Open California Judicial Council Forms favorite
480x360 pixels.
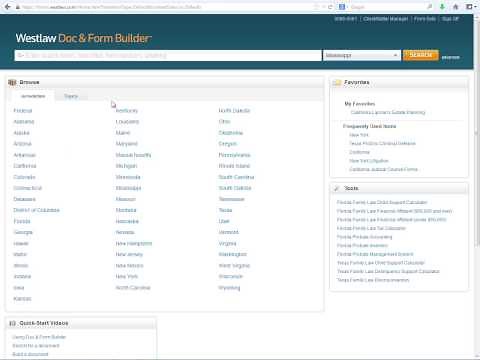click(383, 169)
